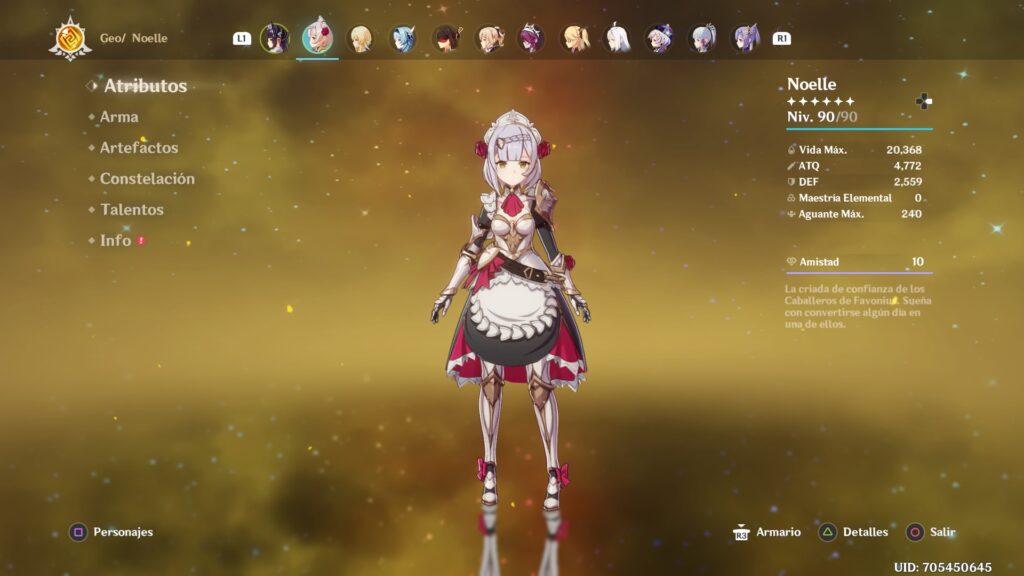Tap the R1 next character button
This screenshot has width=1024, height=576.
(x=781, y=39)
